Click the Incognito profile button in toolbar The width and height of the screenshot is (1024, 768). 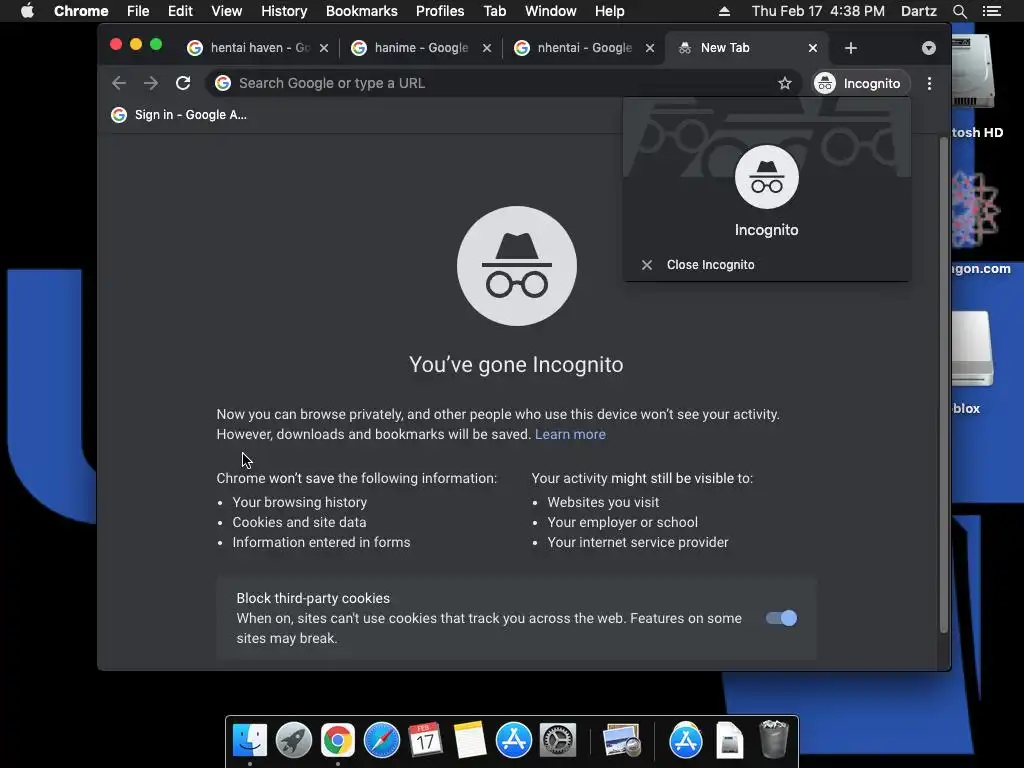pyautogui.click(x=861, y=83)
